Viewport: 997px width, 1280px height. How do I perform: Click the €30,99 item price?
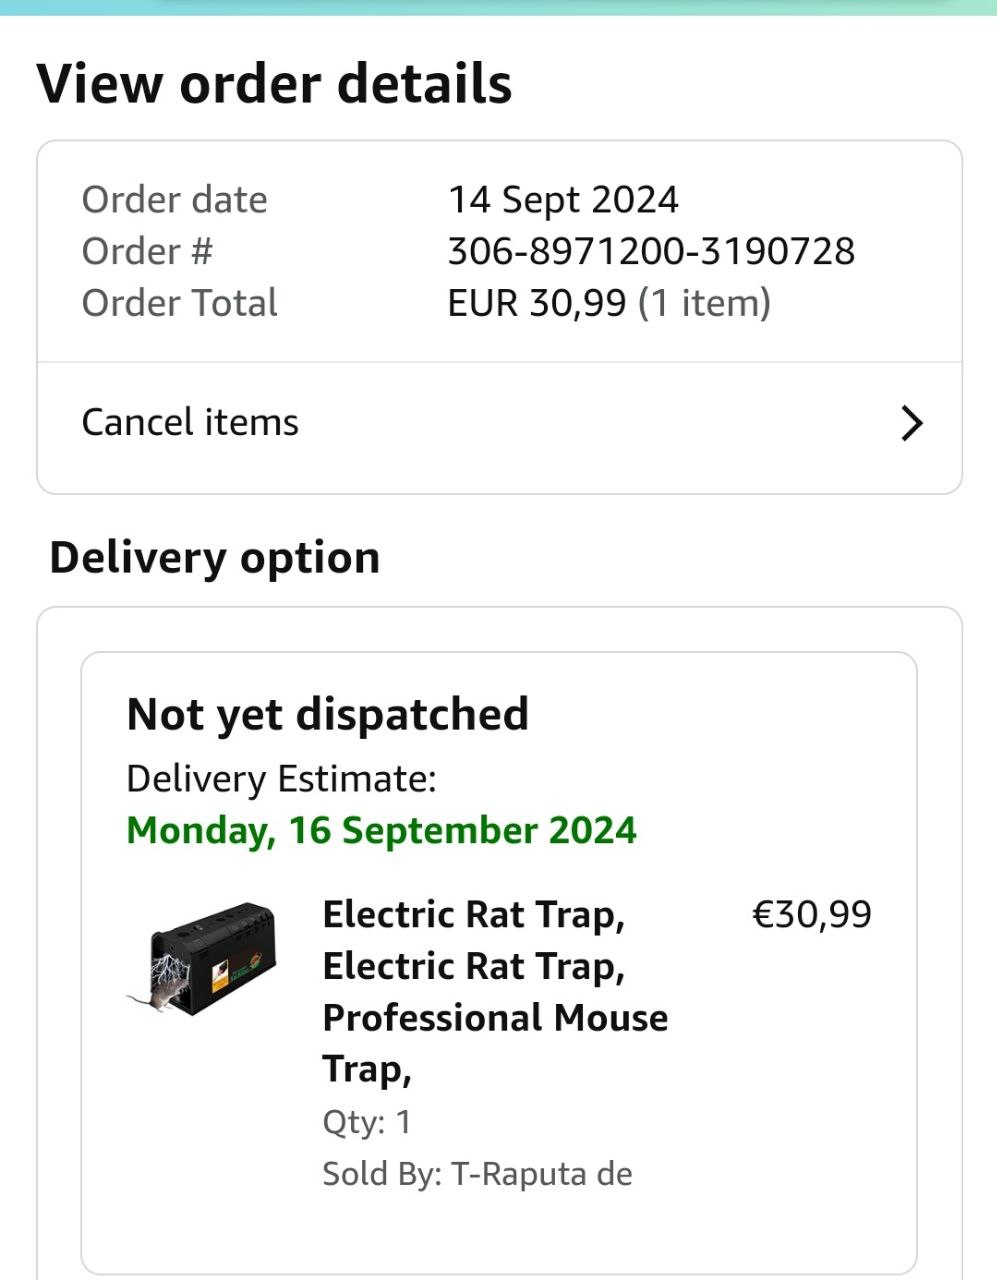pos(811,914)
